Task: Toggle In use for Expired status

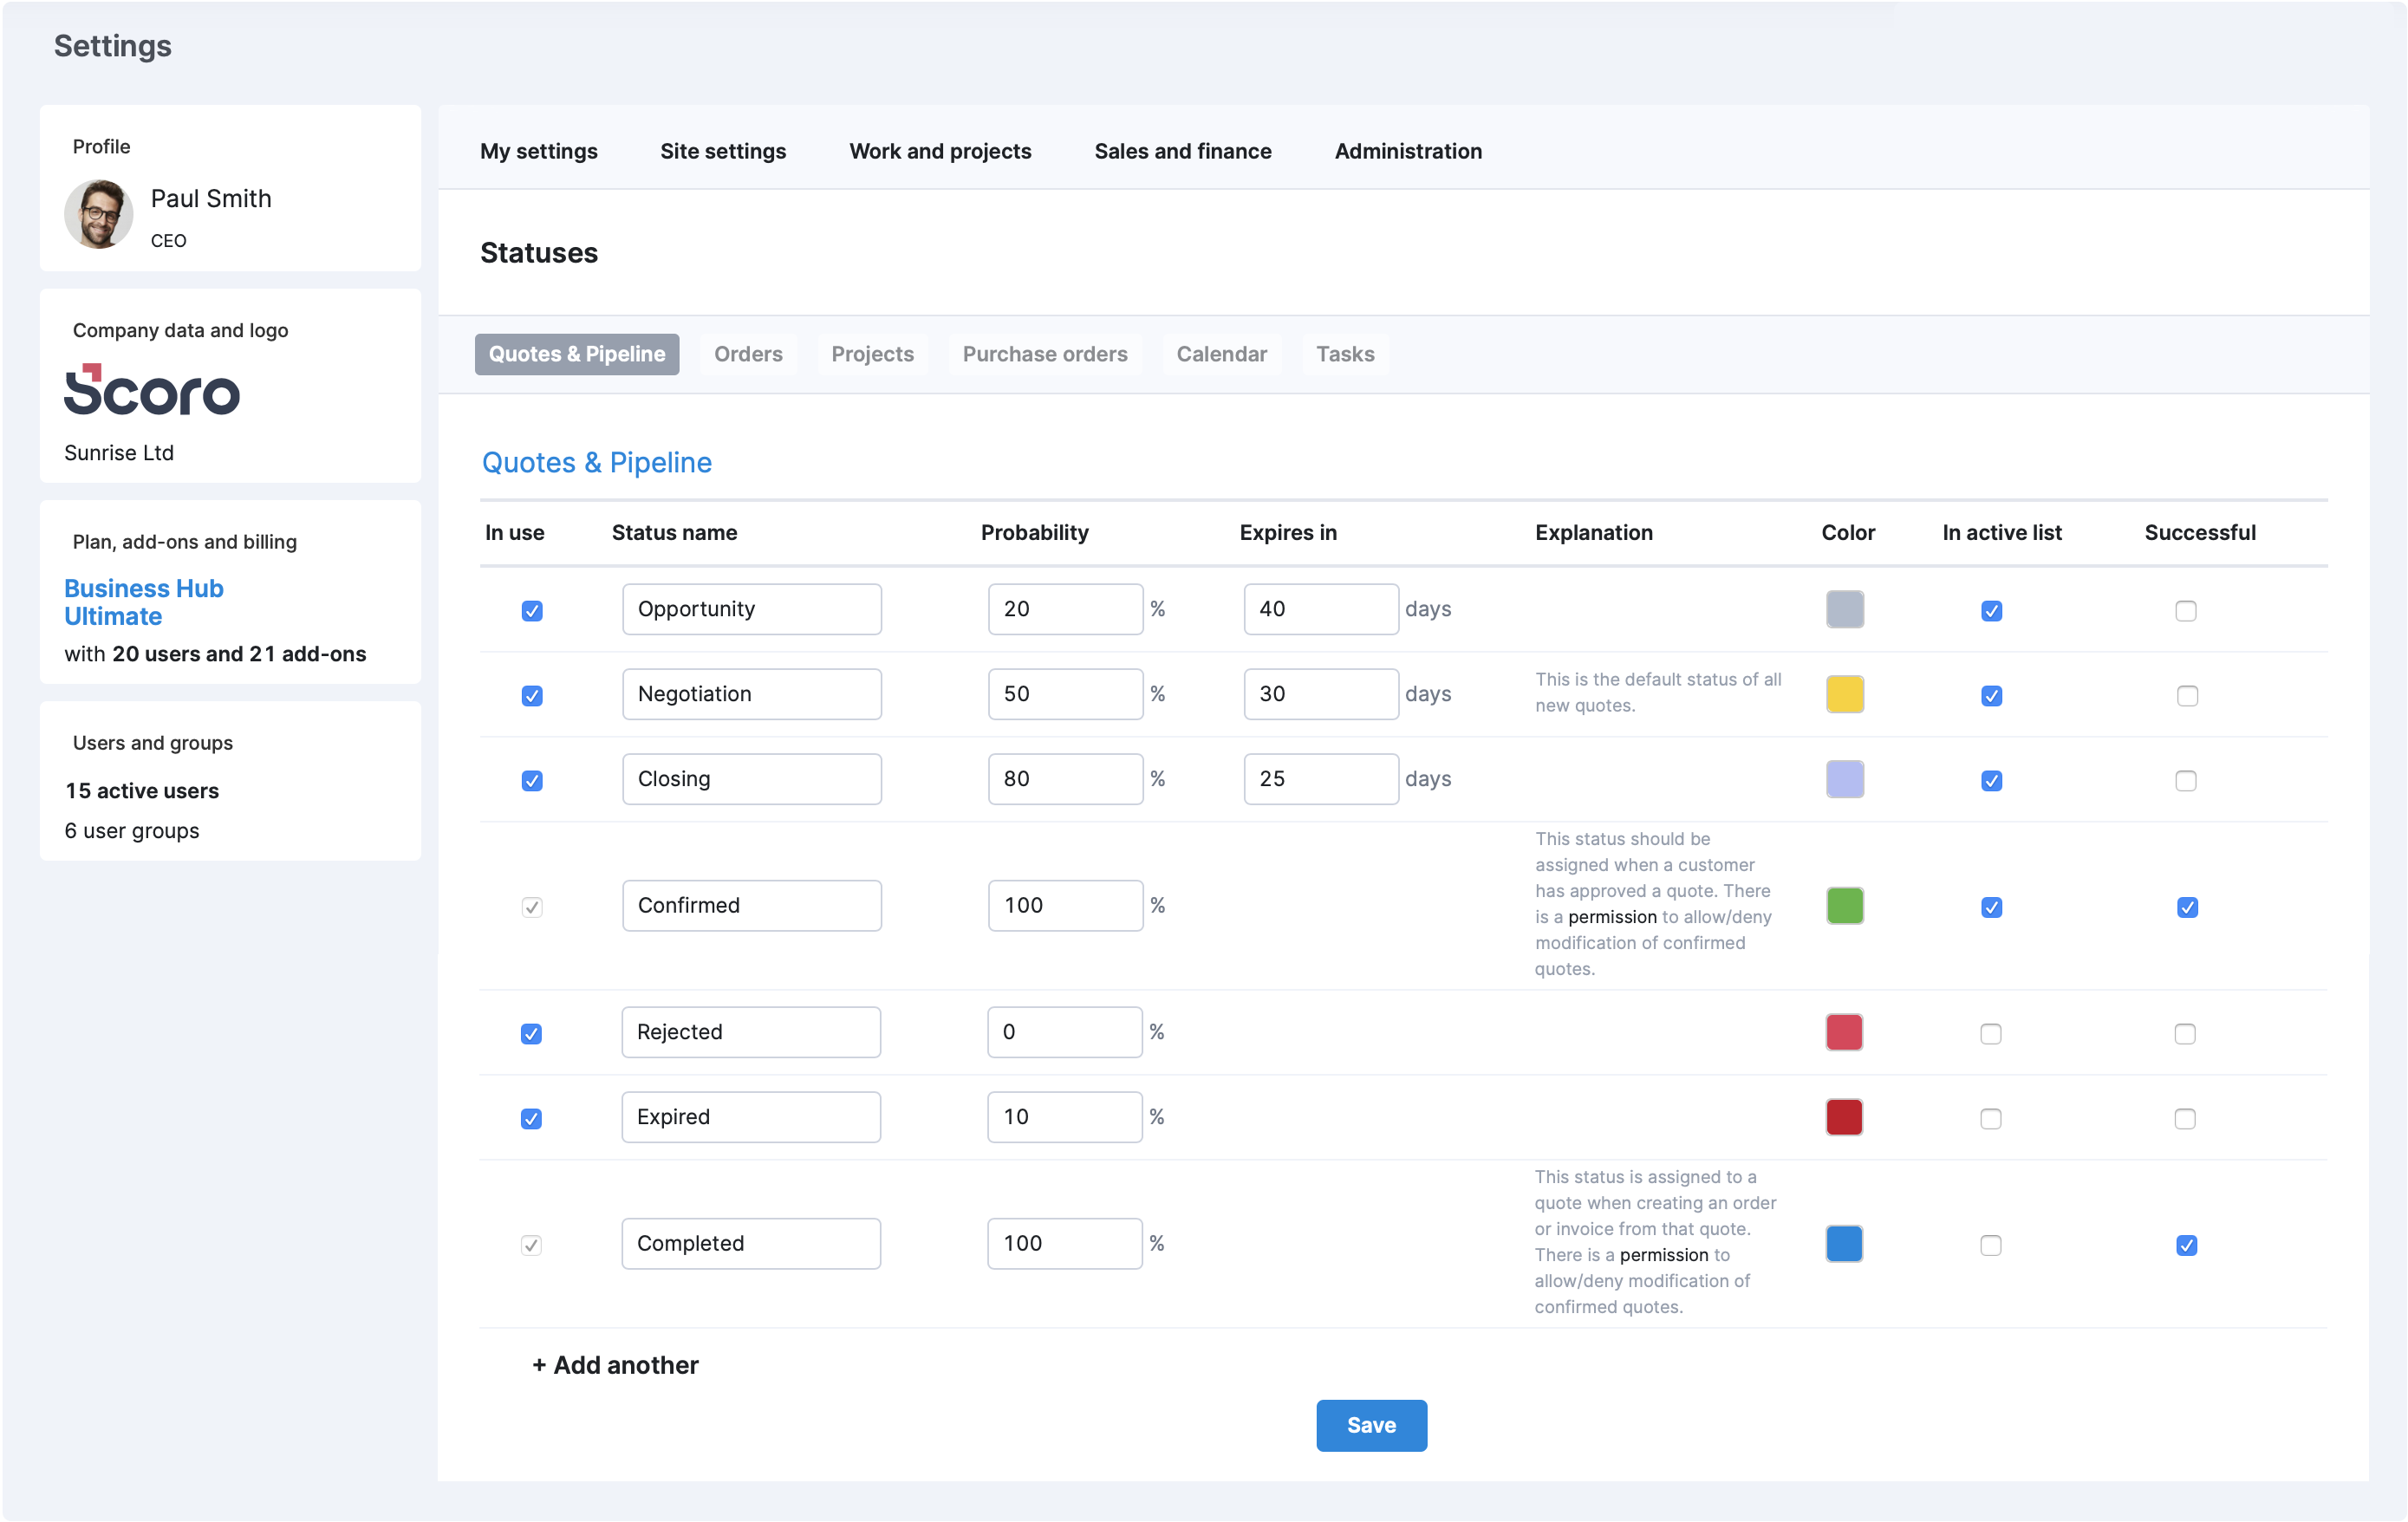Action: click(531, 1118)
